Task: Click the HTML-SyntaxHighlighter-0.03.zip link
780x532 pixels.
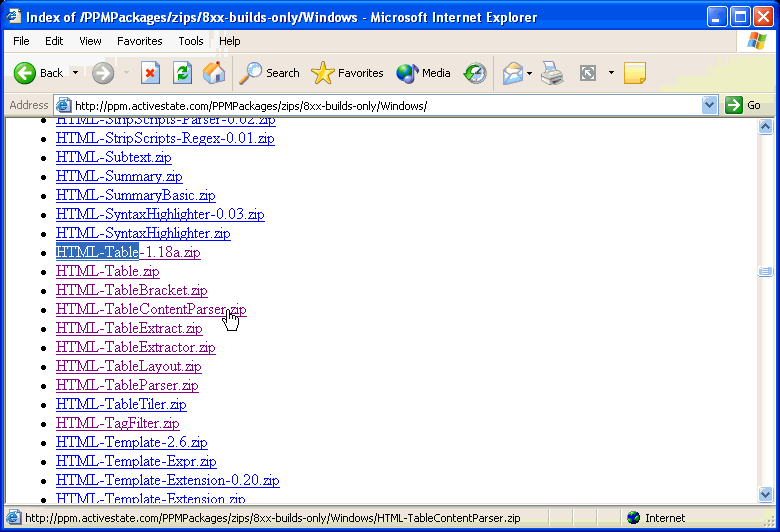Action: tap(159, 214)
